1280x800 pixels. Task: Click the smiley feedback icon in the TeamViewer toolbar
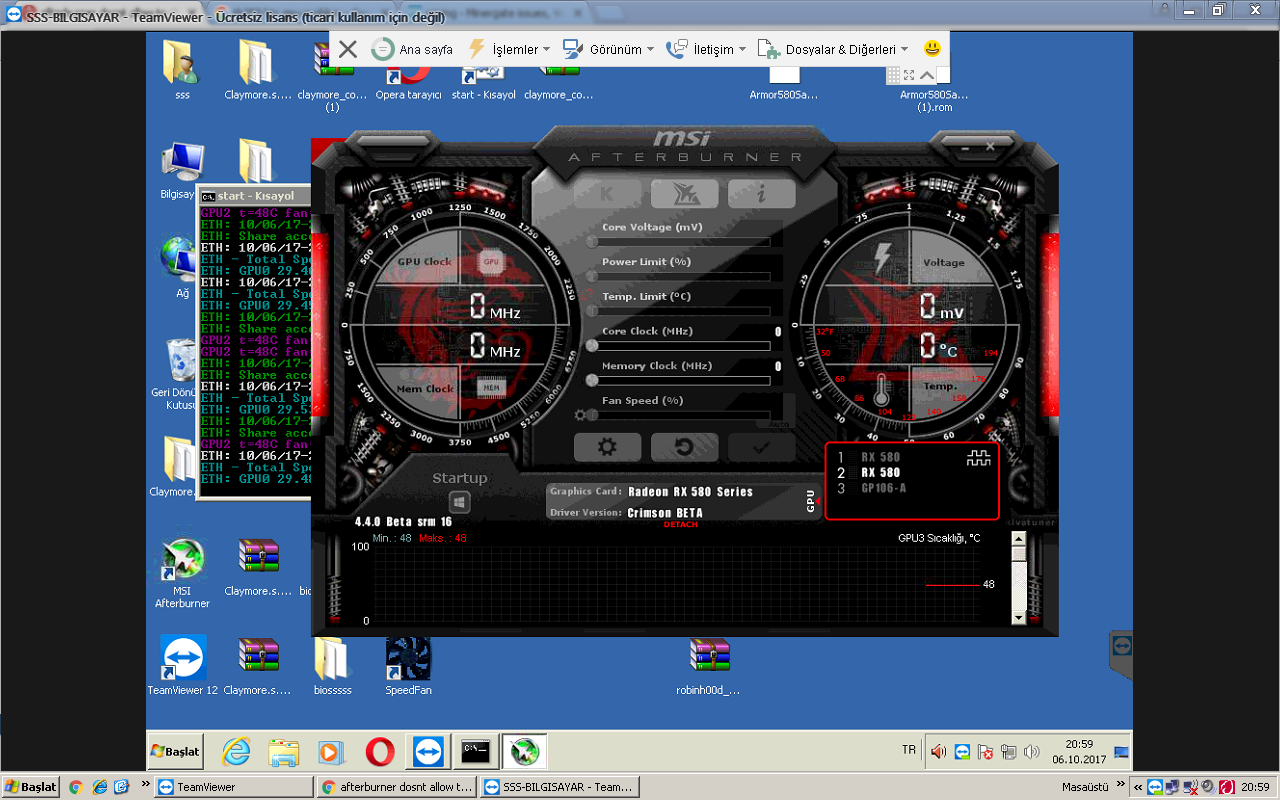[x=932, y=48]
